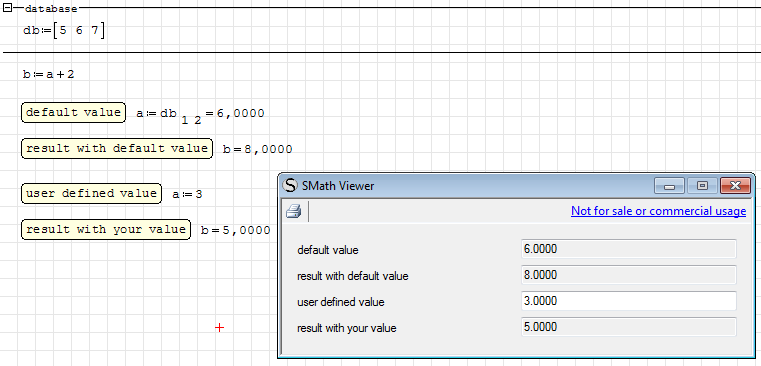
Task: Click the a:=3 assignment expression
Action: point(187,194)
